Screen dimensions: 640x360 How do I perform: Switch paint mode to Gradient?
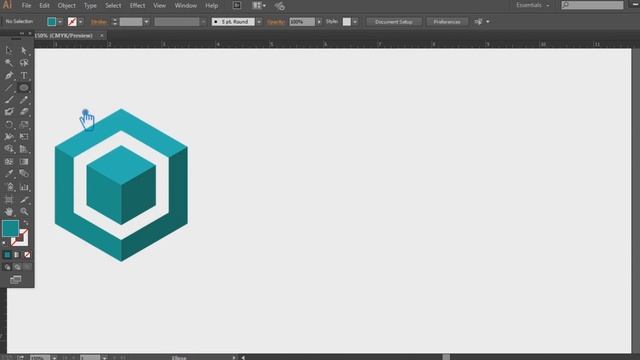(17, 255)
